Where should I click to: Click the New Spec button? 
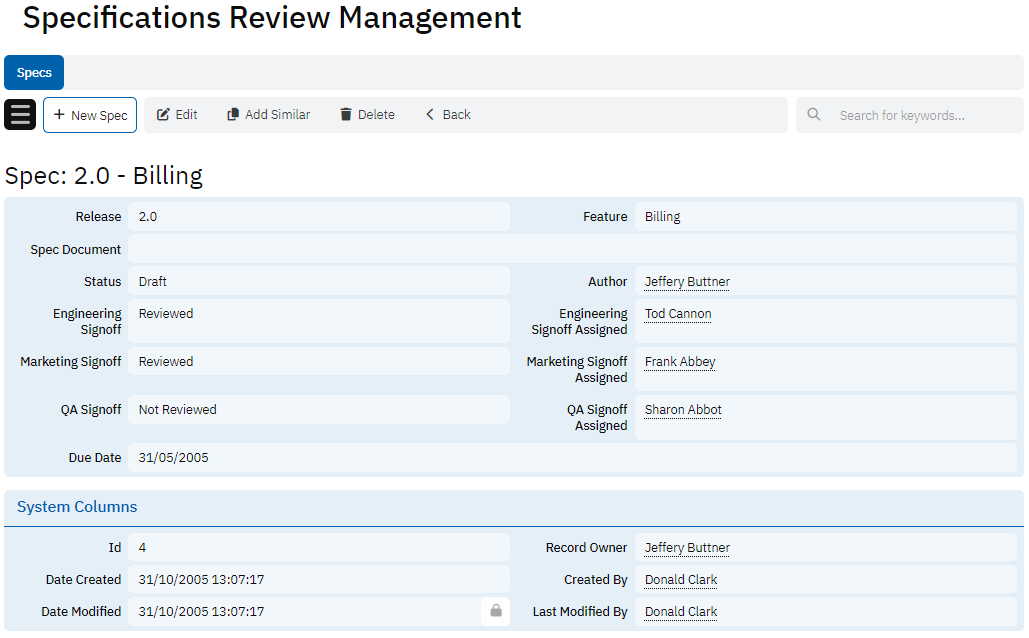(90, 115)
